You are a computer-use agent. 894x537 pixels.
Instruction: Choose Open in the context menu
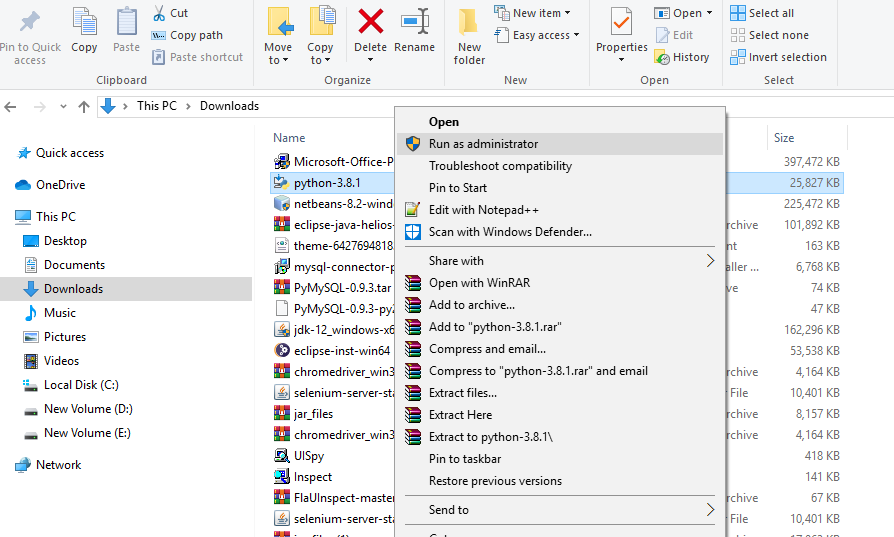point(559,122)
